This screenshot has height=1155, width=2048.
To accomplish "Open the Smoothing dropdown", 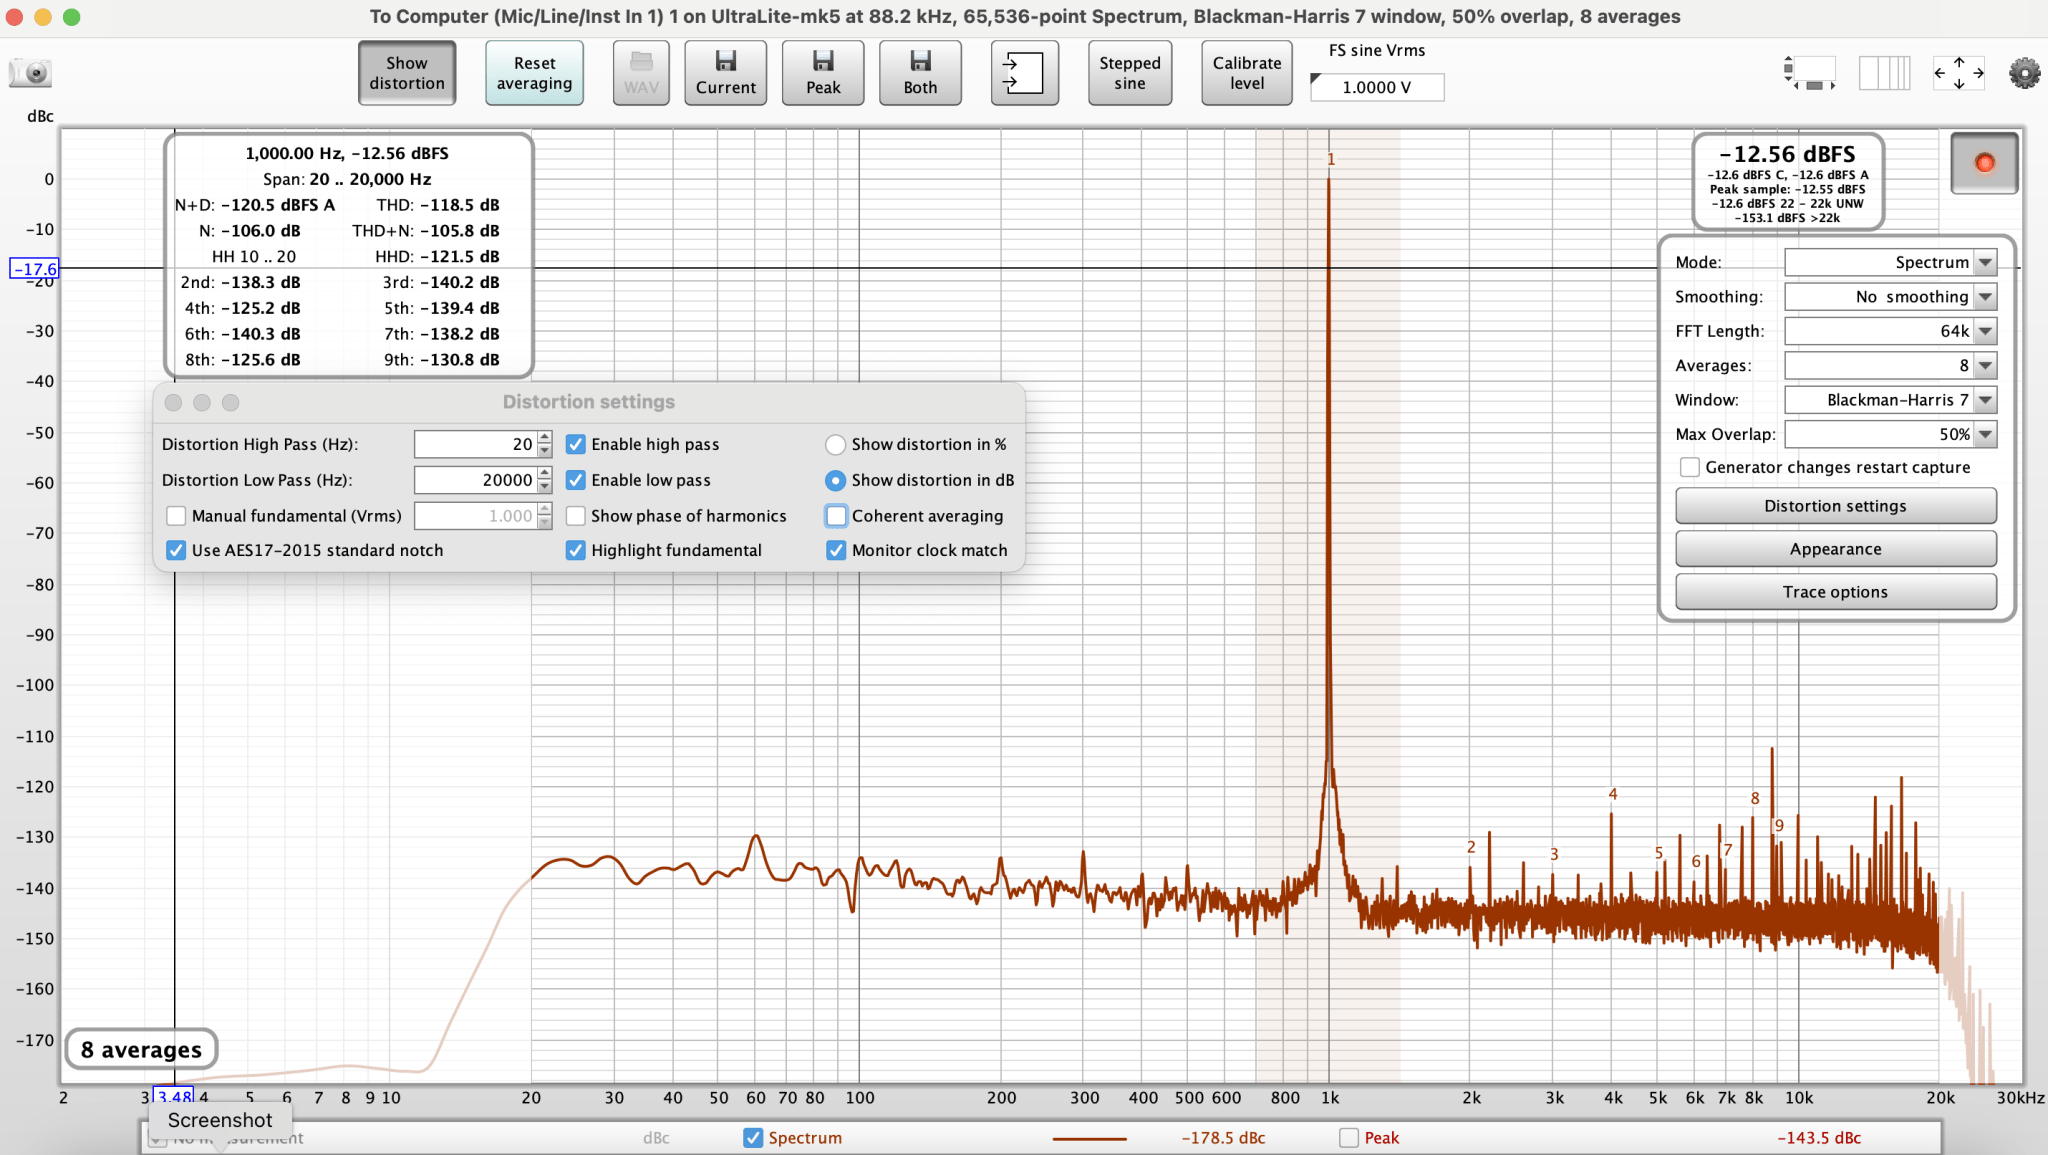I will point(1890,297).
